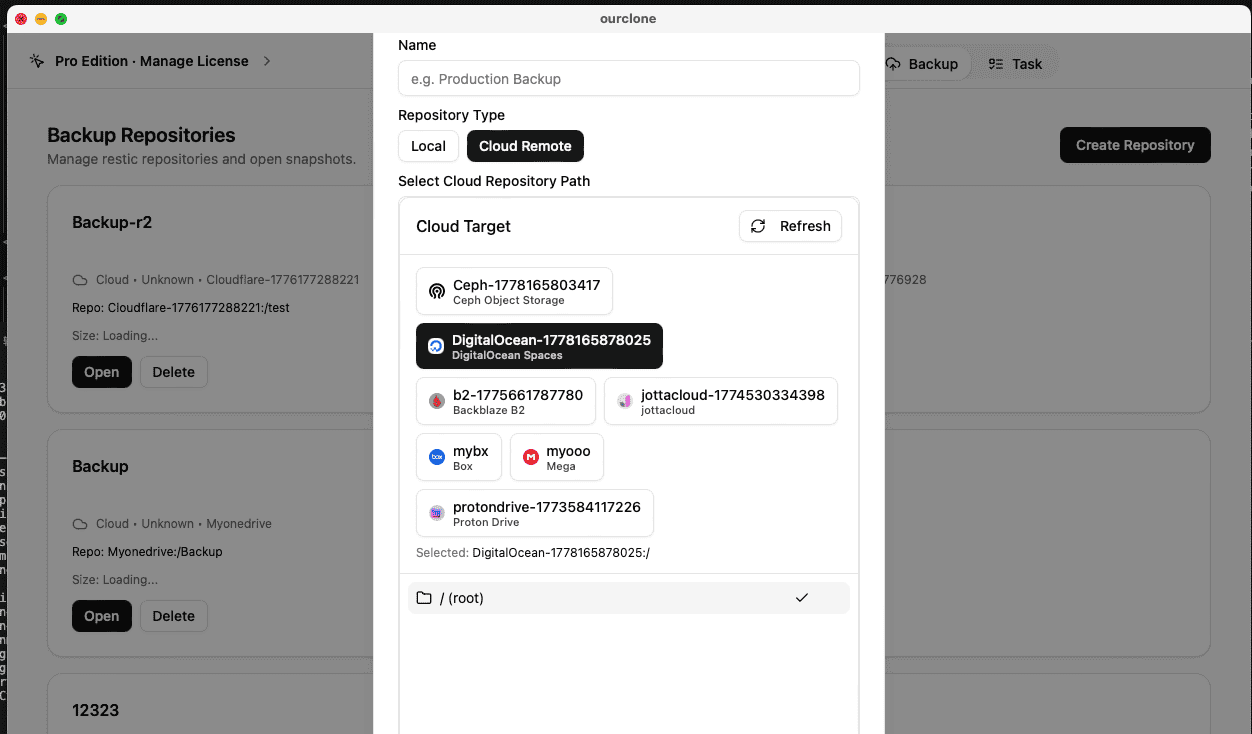1252x734 pixels.
Task: Choose the DigitalOcean-1778165878025 cloud target
Action: tap(539, 346)
